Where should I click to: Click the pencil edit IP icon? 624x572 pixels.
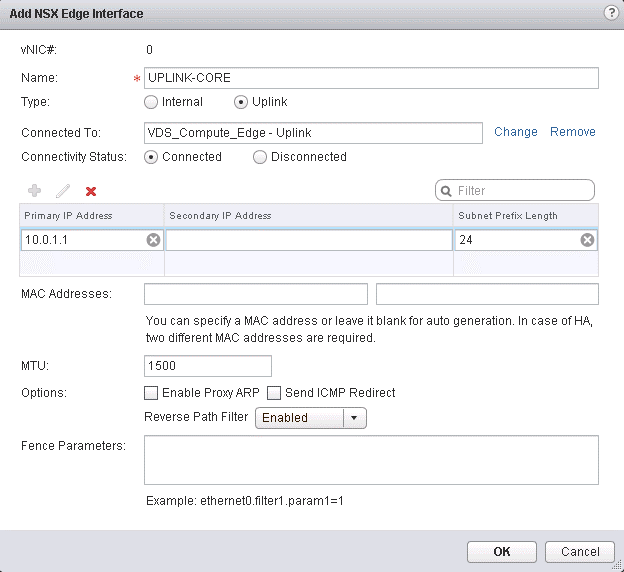tap(62, 190)
